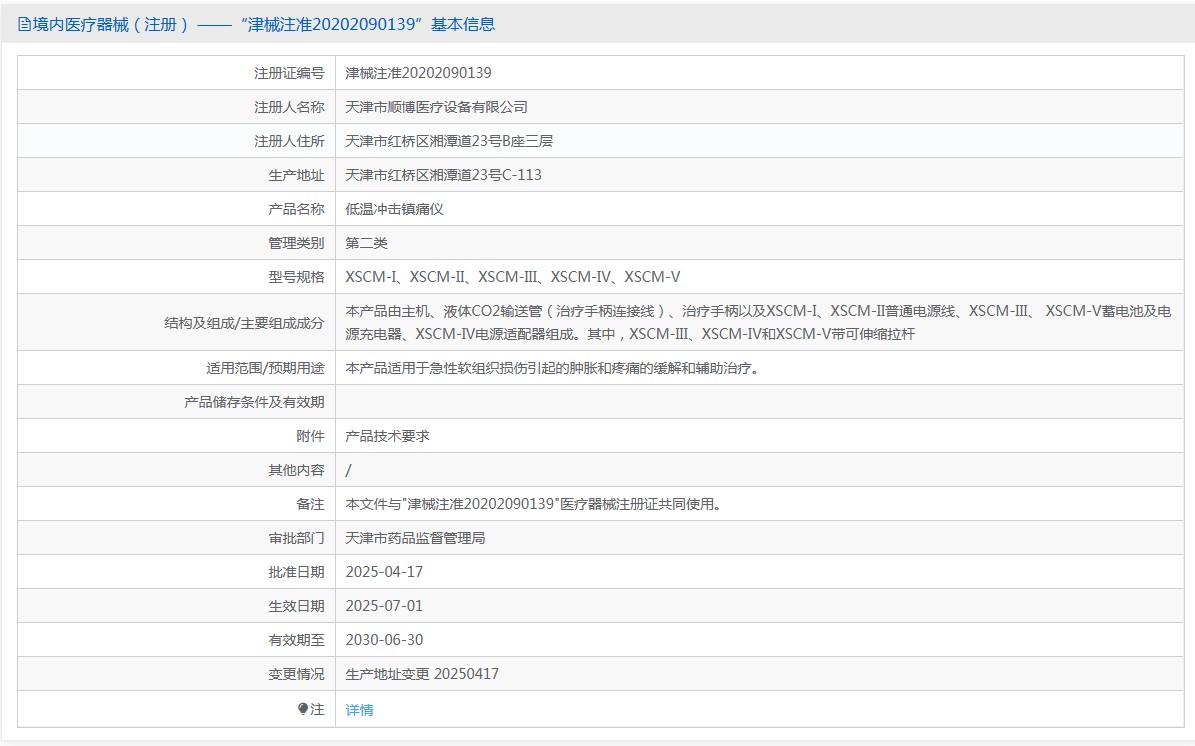Click the lightbulb icon beside 注
Viewport: 1195px width, 746px height.
click(x=303, y=709)
